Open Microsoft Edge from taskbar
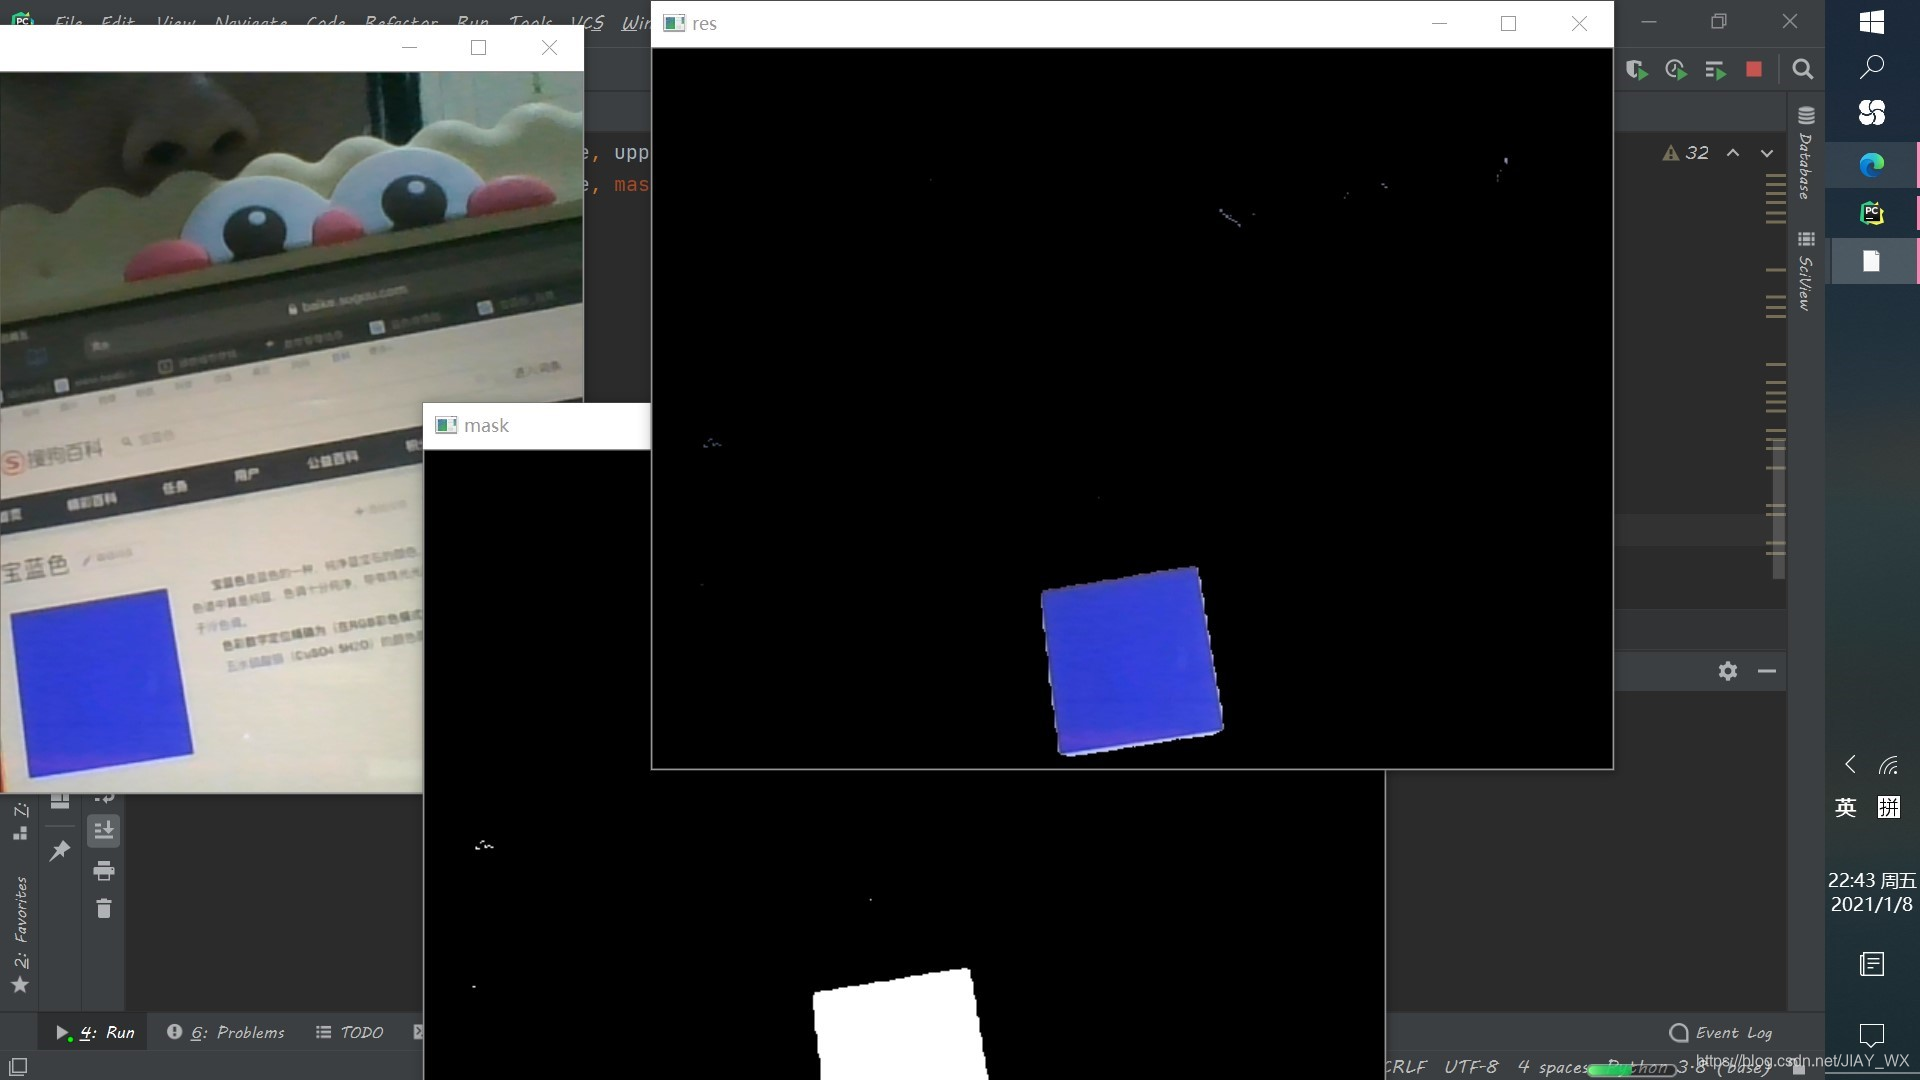The image size is (1920, 1080). coord(1871,164)
